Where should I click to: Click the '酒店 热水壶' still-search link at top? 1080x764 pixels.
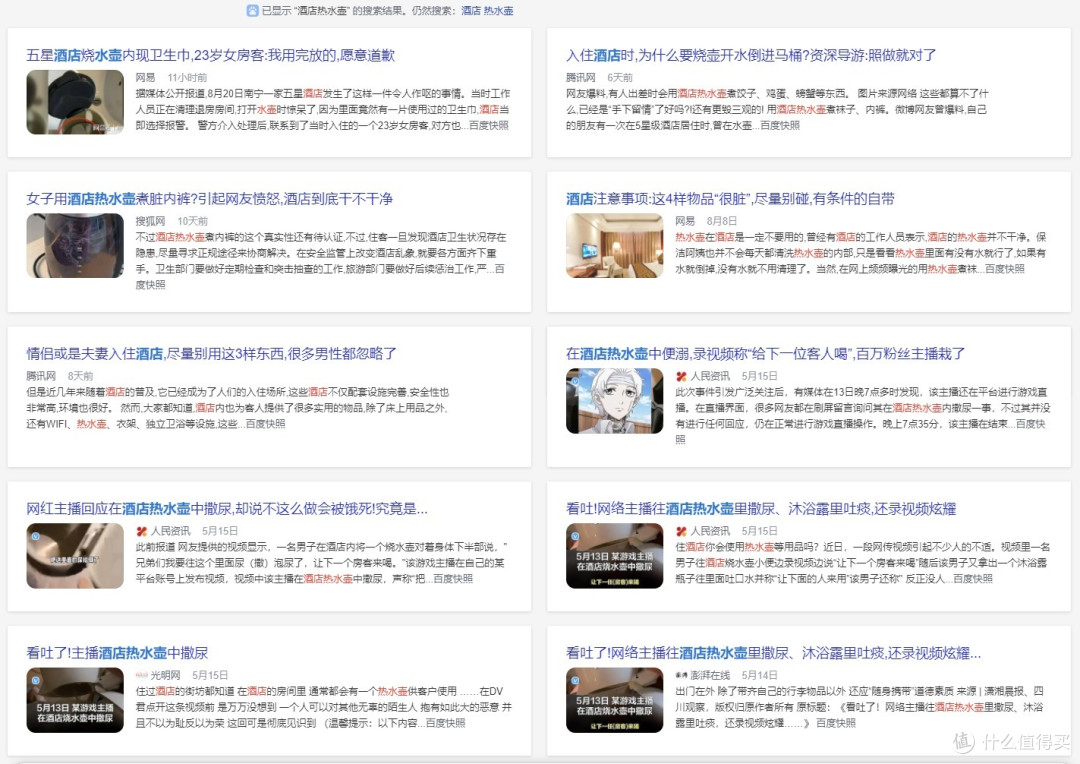[x=487, y=10]
